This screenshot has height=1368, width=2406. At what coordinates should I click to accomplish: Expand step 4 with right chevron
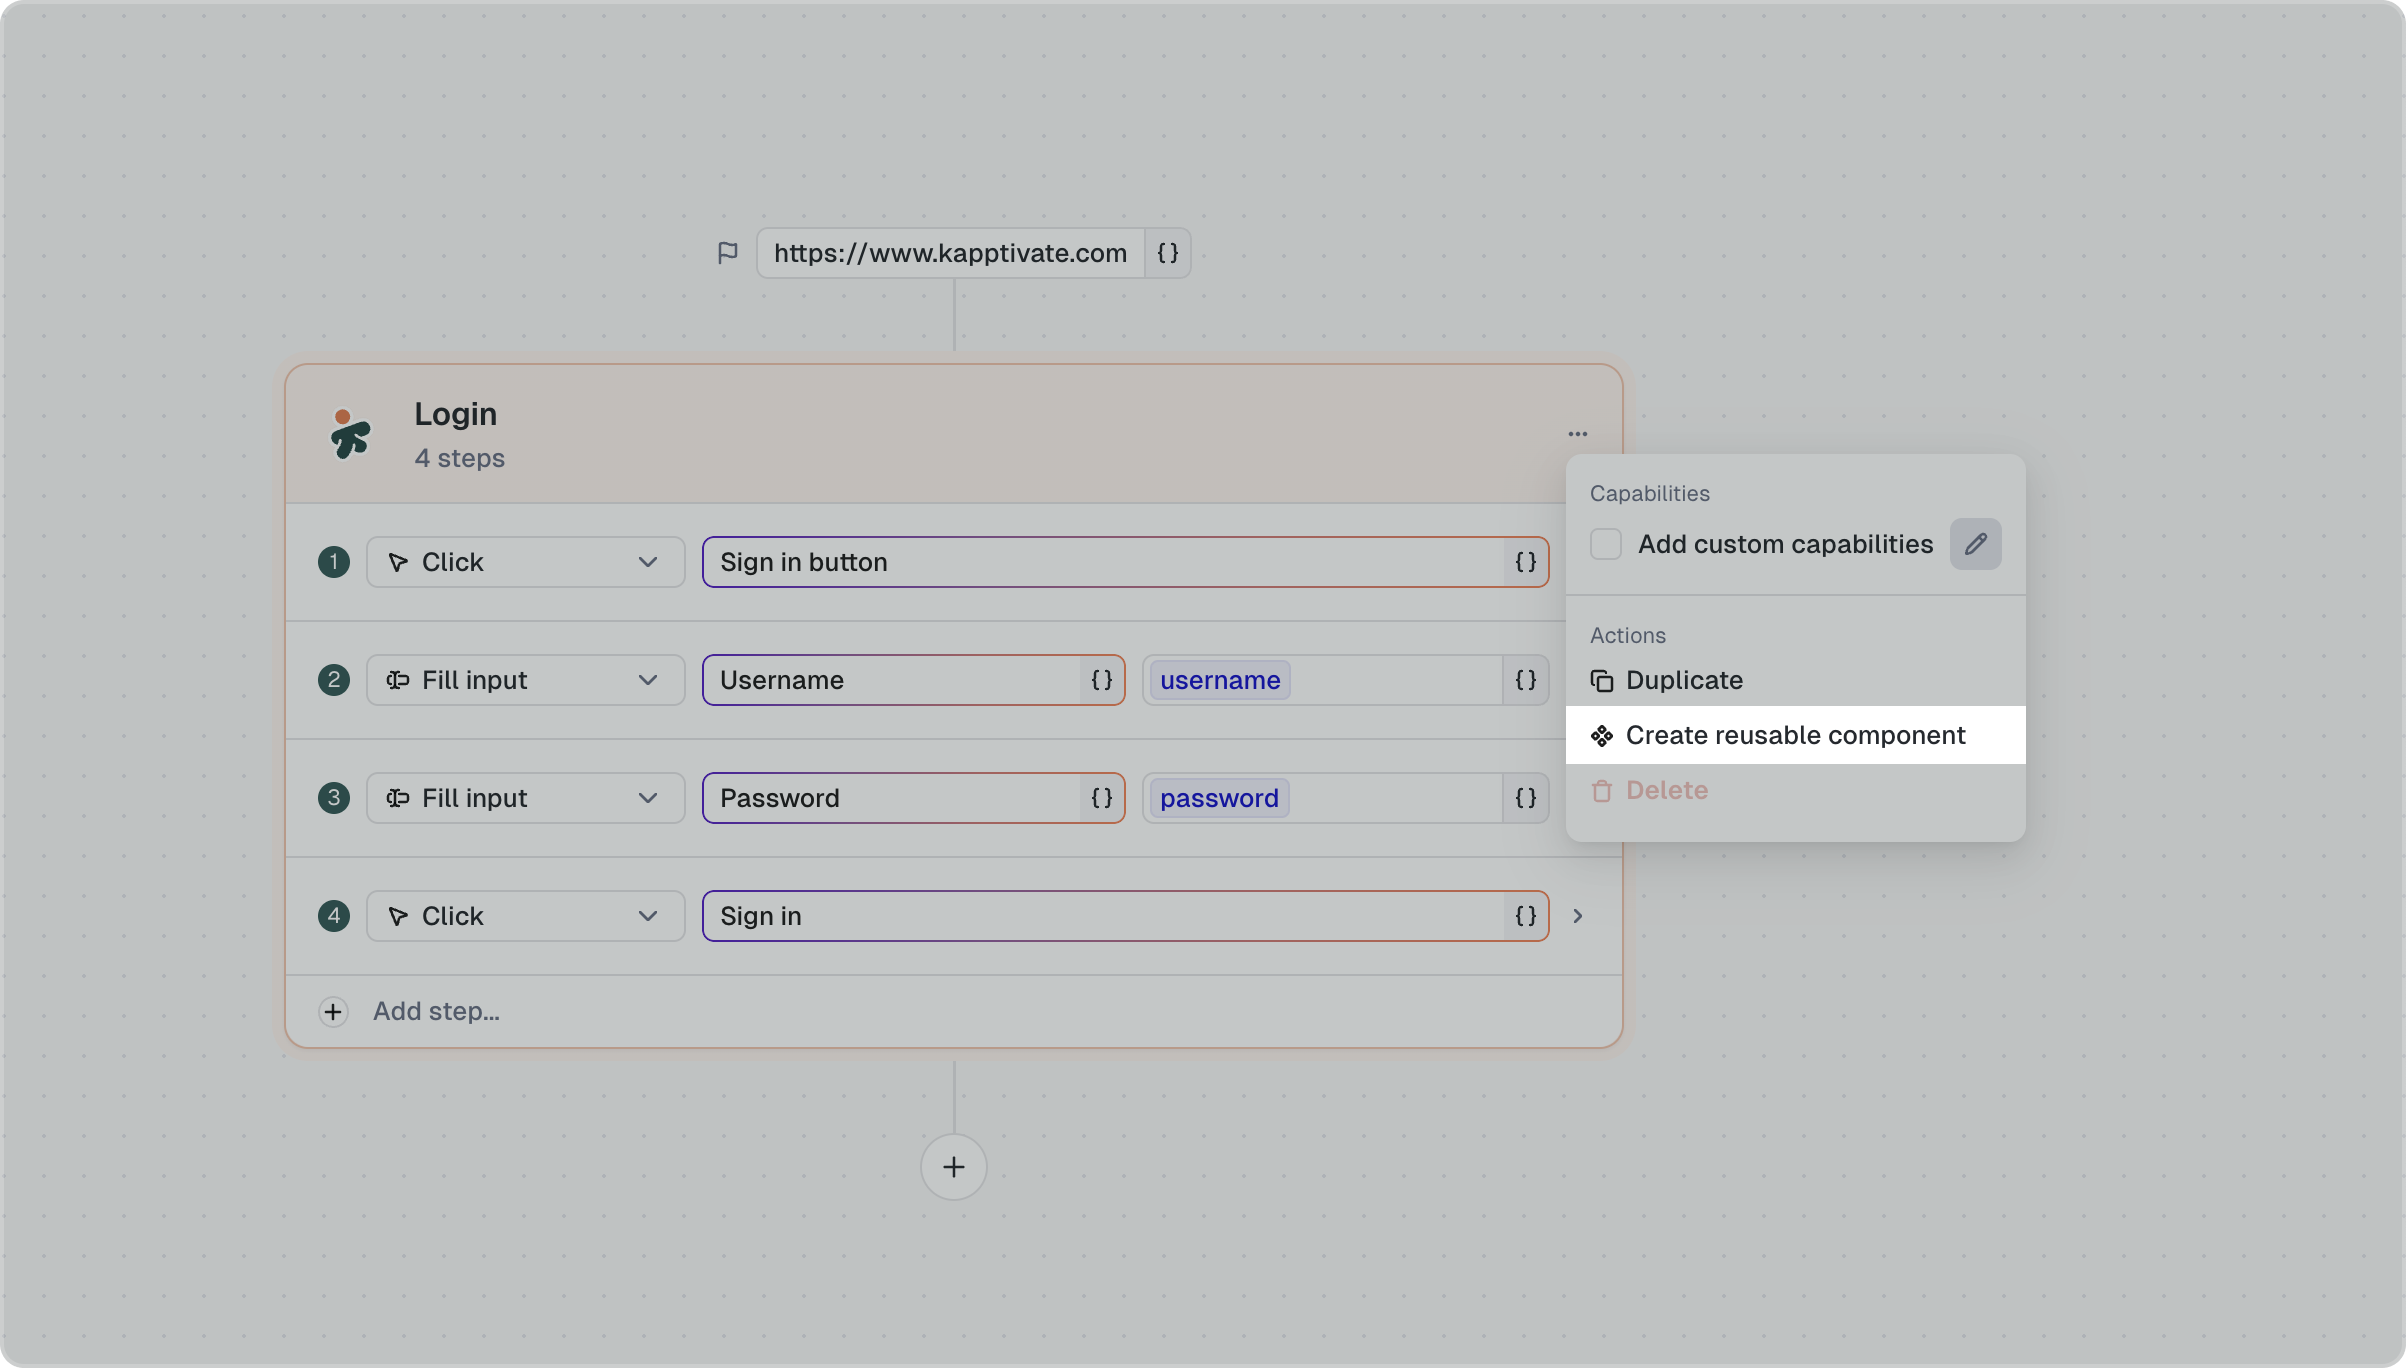(1577, 916)
